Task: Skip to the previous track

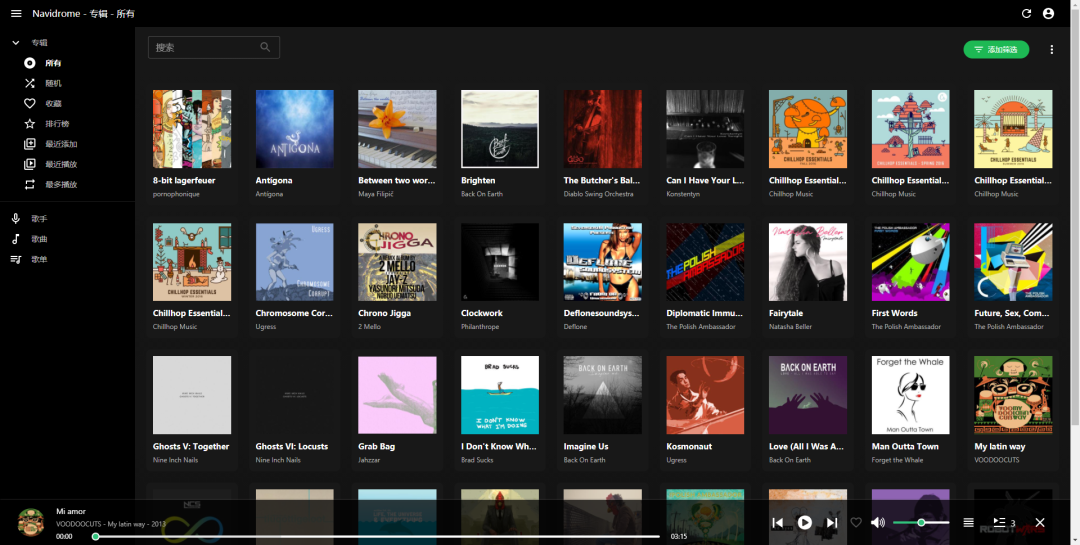Action: click(778, 523)
